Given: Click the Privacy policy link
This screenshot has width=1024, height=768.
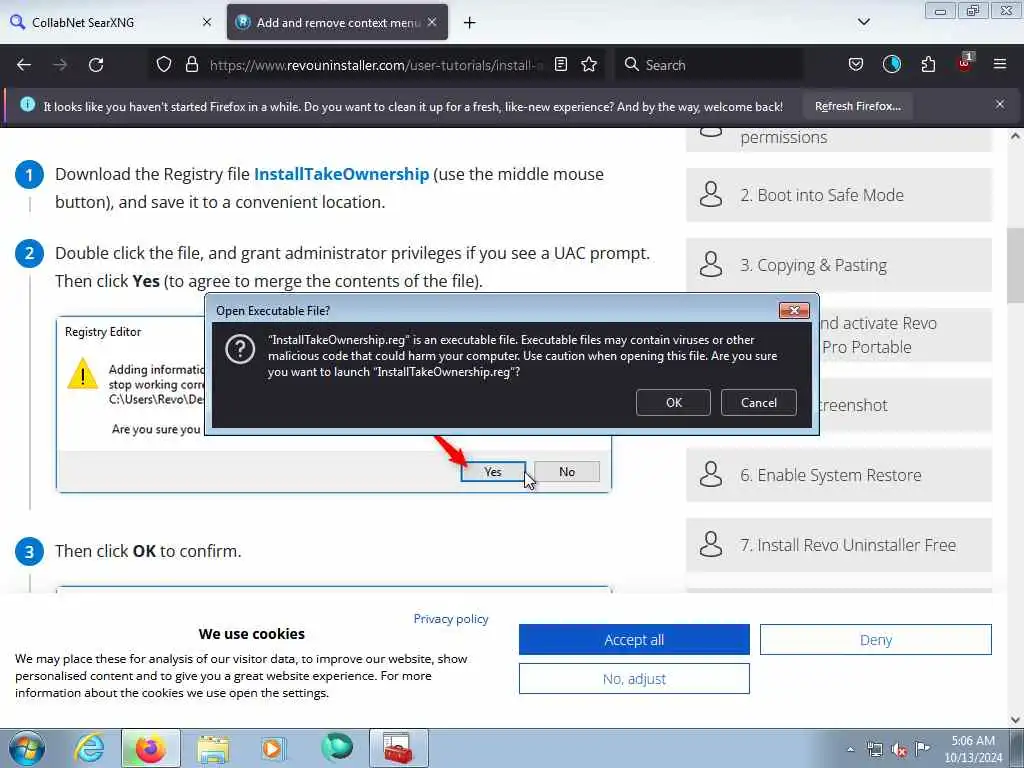Looking at the screenshot, I should tap(451, 618).
